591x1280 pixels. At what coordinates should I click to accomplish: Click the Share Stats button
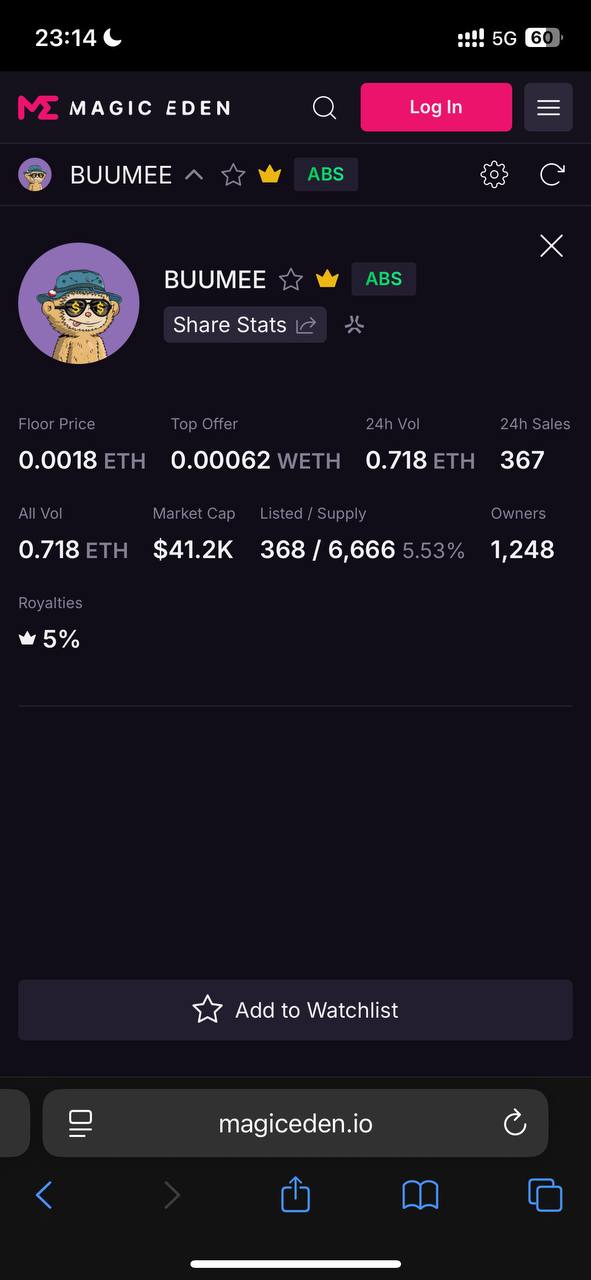(245, 325)
